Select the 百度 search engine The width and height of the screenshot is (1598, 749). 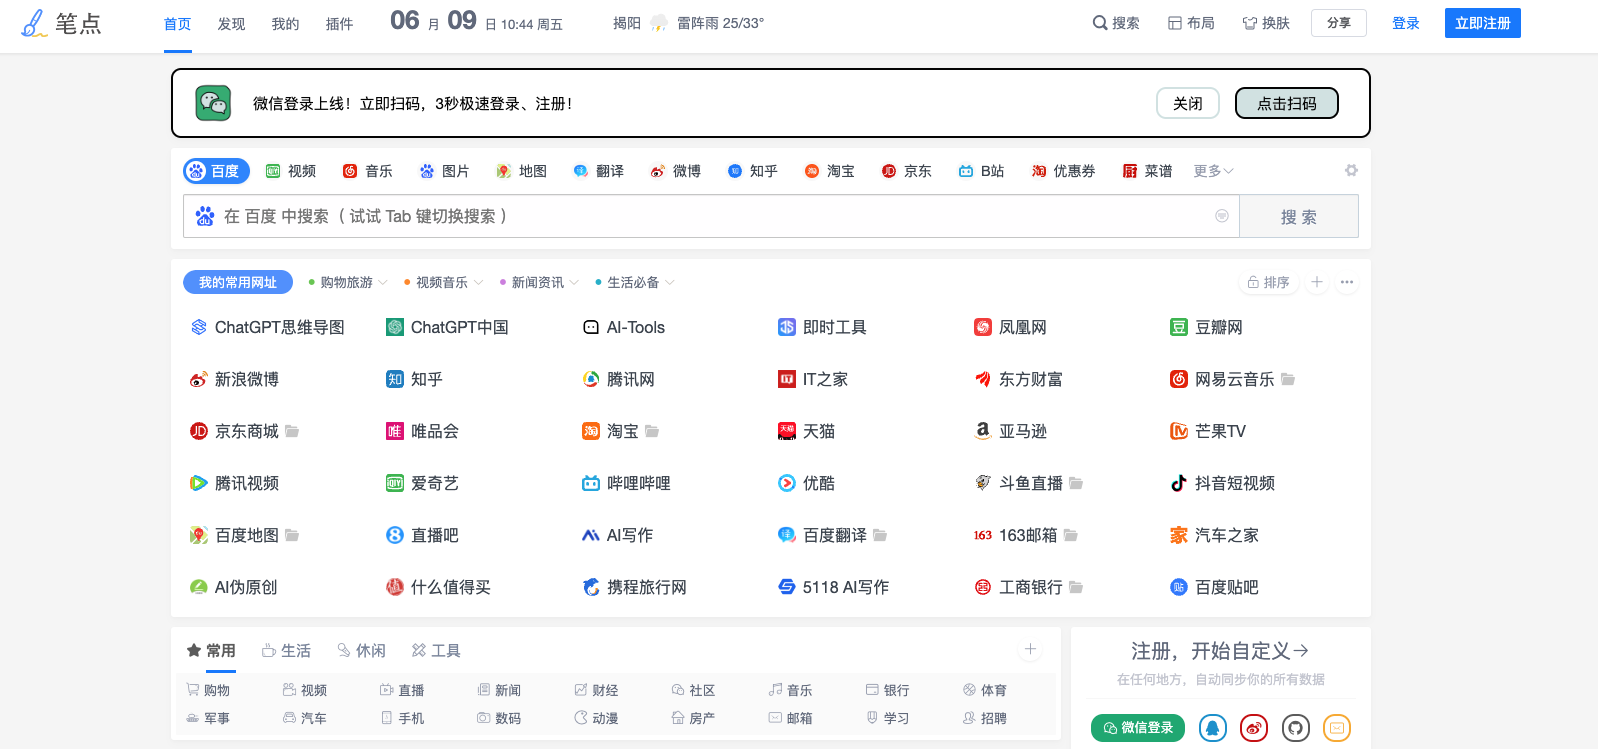216,171
